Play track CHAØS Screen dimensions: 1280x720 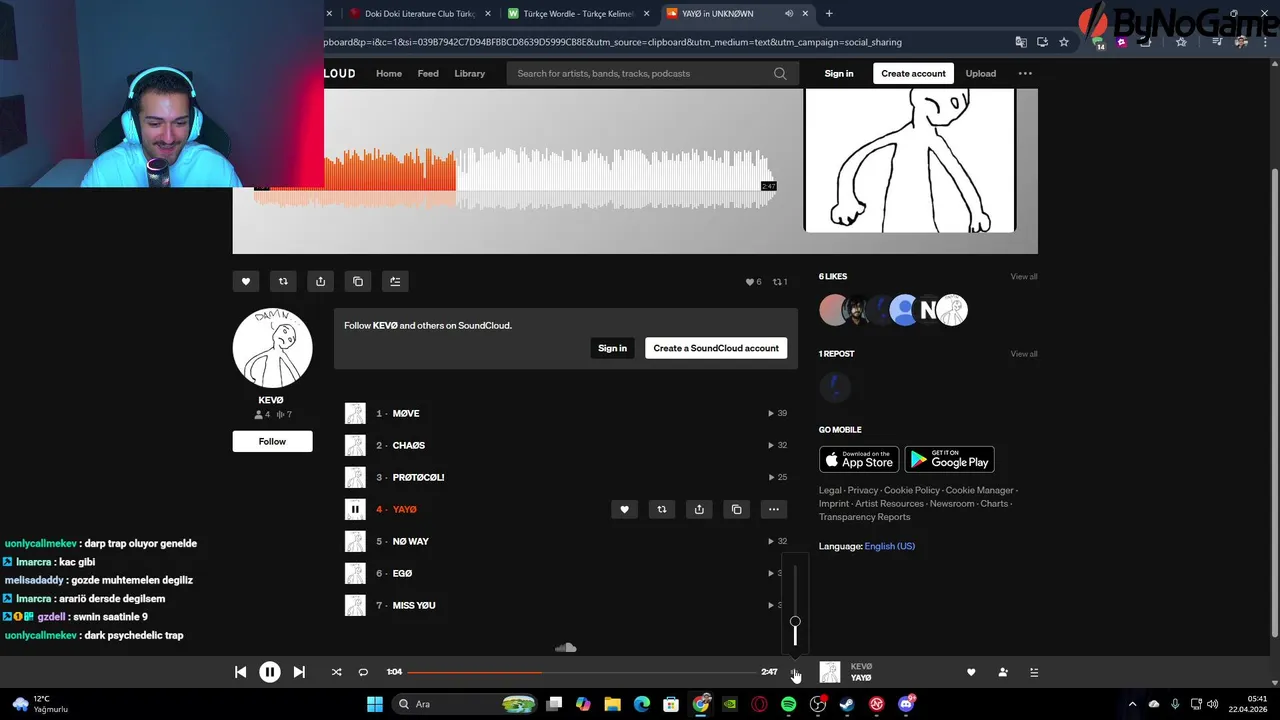[409, 445]
